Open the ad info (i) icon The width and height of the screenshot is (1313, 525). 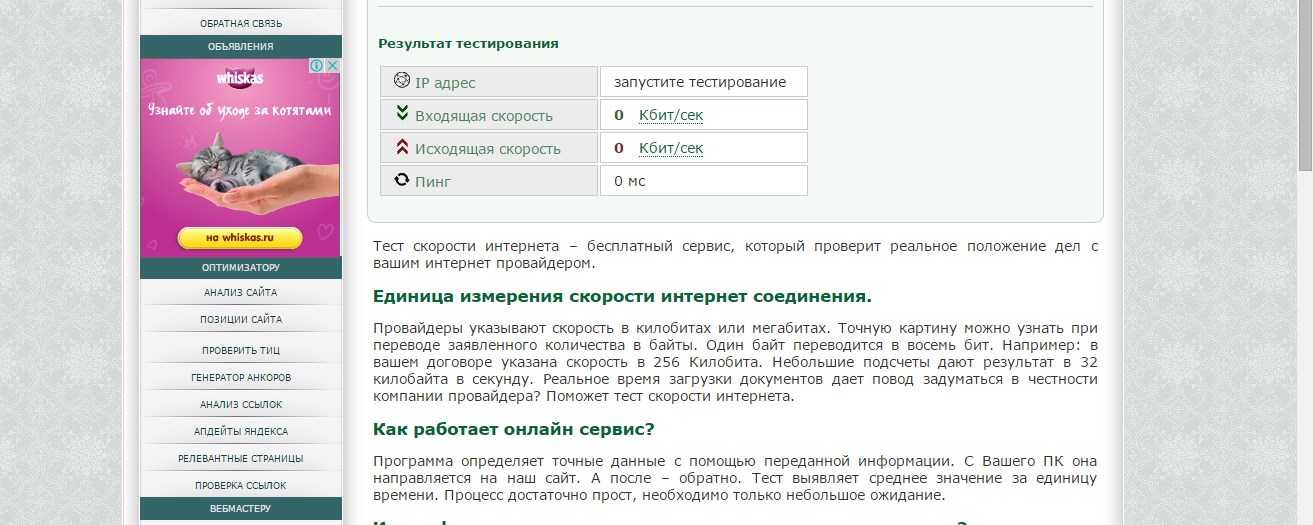tap(316, 65)
